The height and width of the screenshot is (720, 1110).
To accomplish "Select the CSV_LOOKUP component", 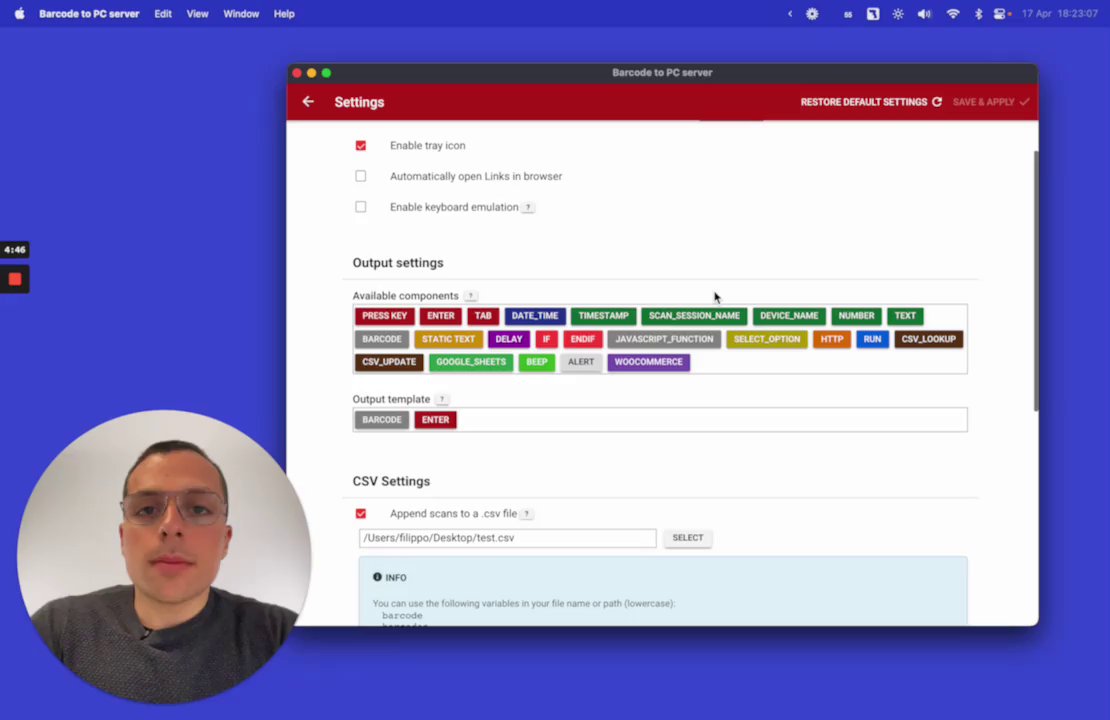I will [x=928, y=339].
